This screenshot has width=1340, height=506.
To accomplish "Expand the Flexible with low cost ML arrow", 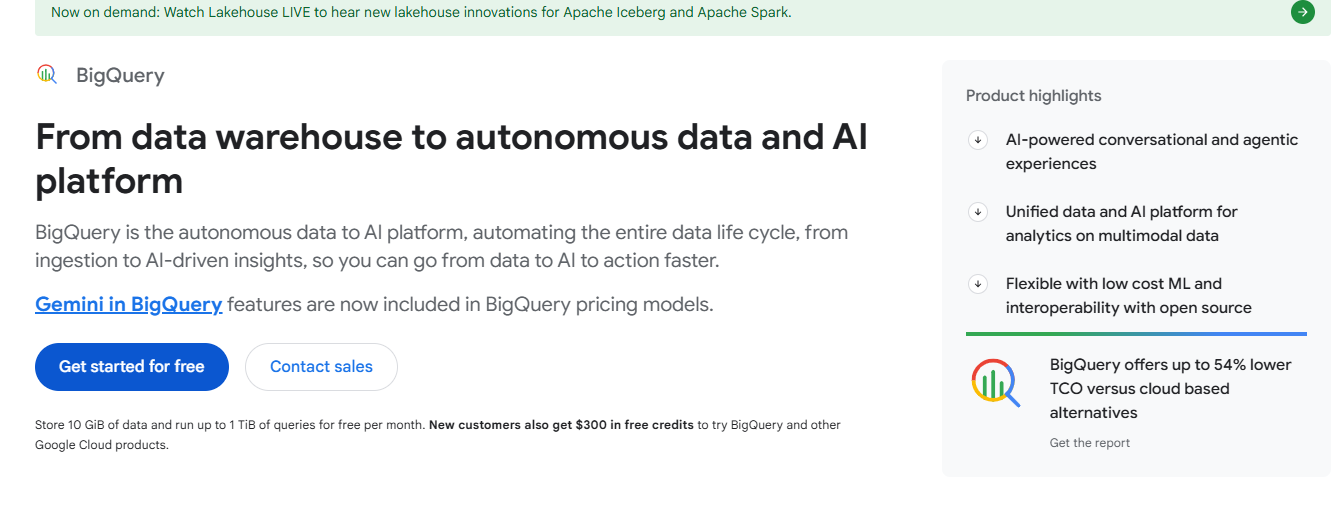I will tap(978, 284).
